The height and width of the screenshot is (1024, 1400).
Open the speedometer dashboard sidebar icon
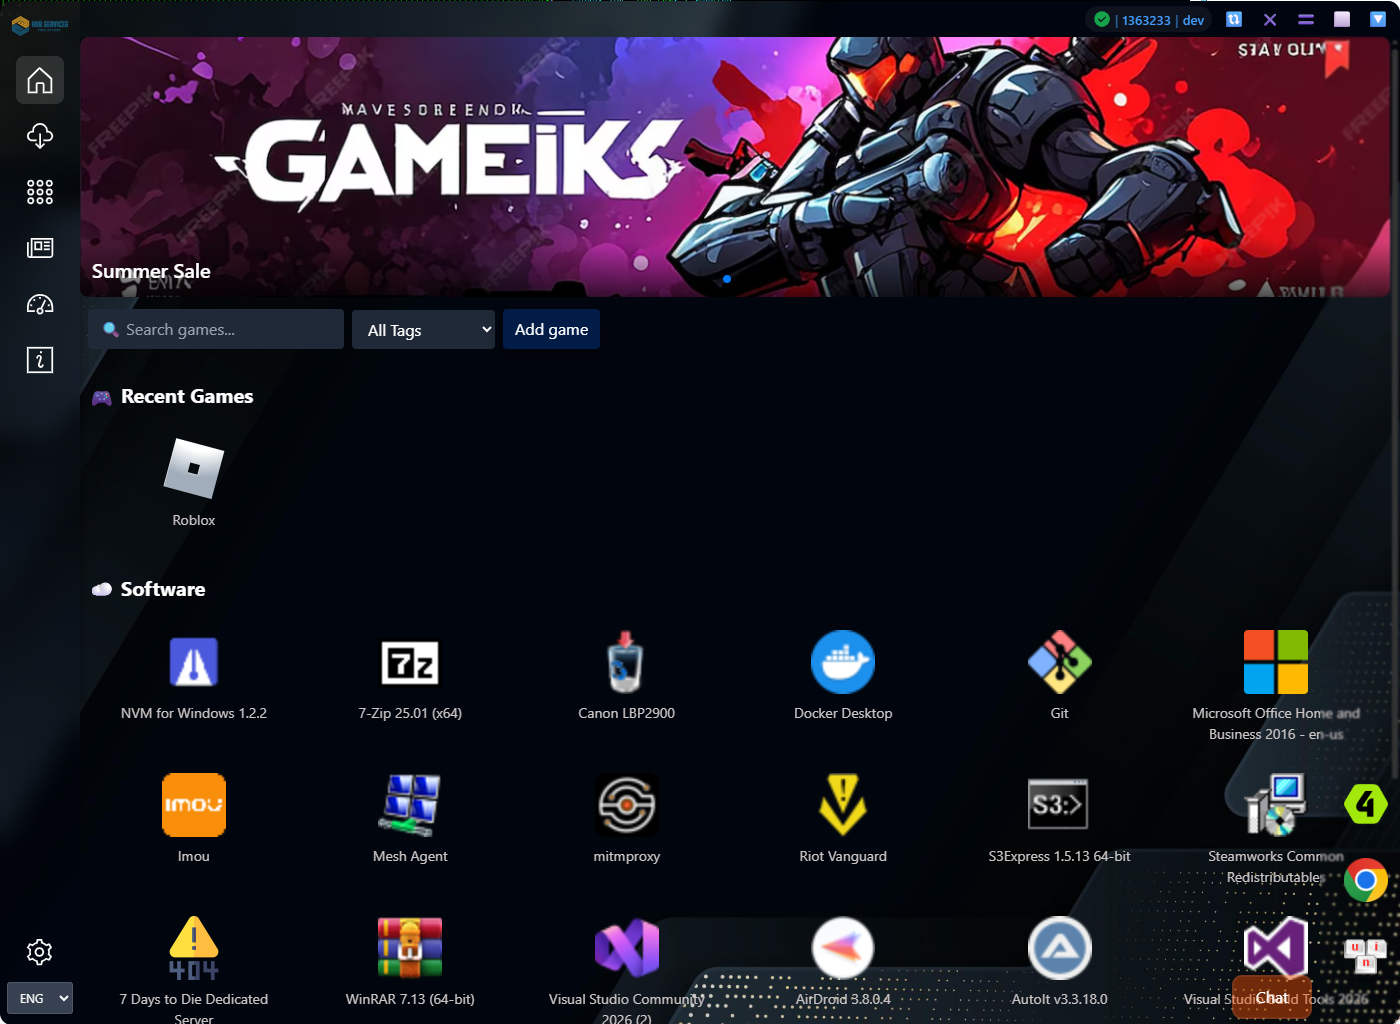pyautogui.click(x=40, y=304)
